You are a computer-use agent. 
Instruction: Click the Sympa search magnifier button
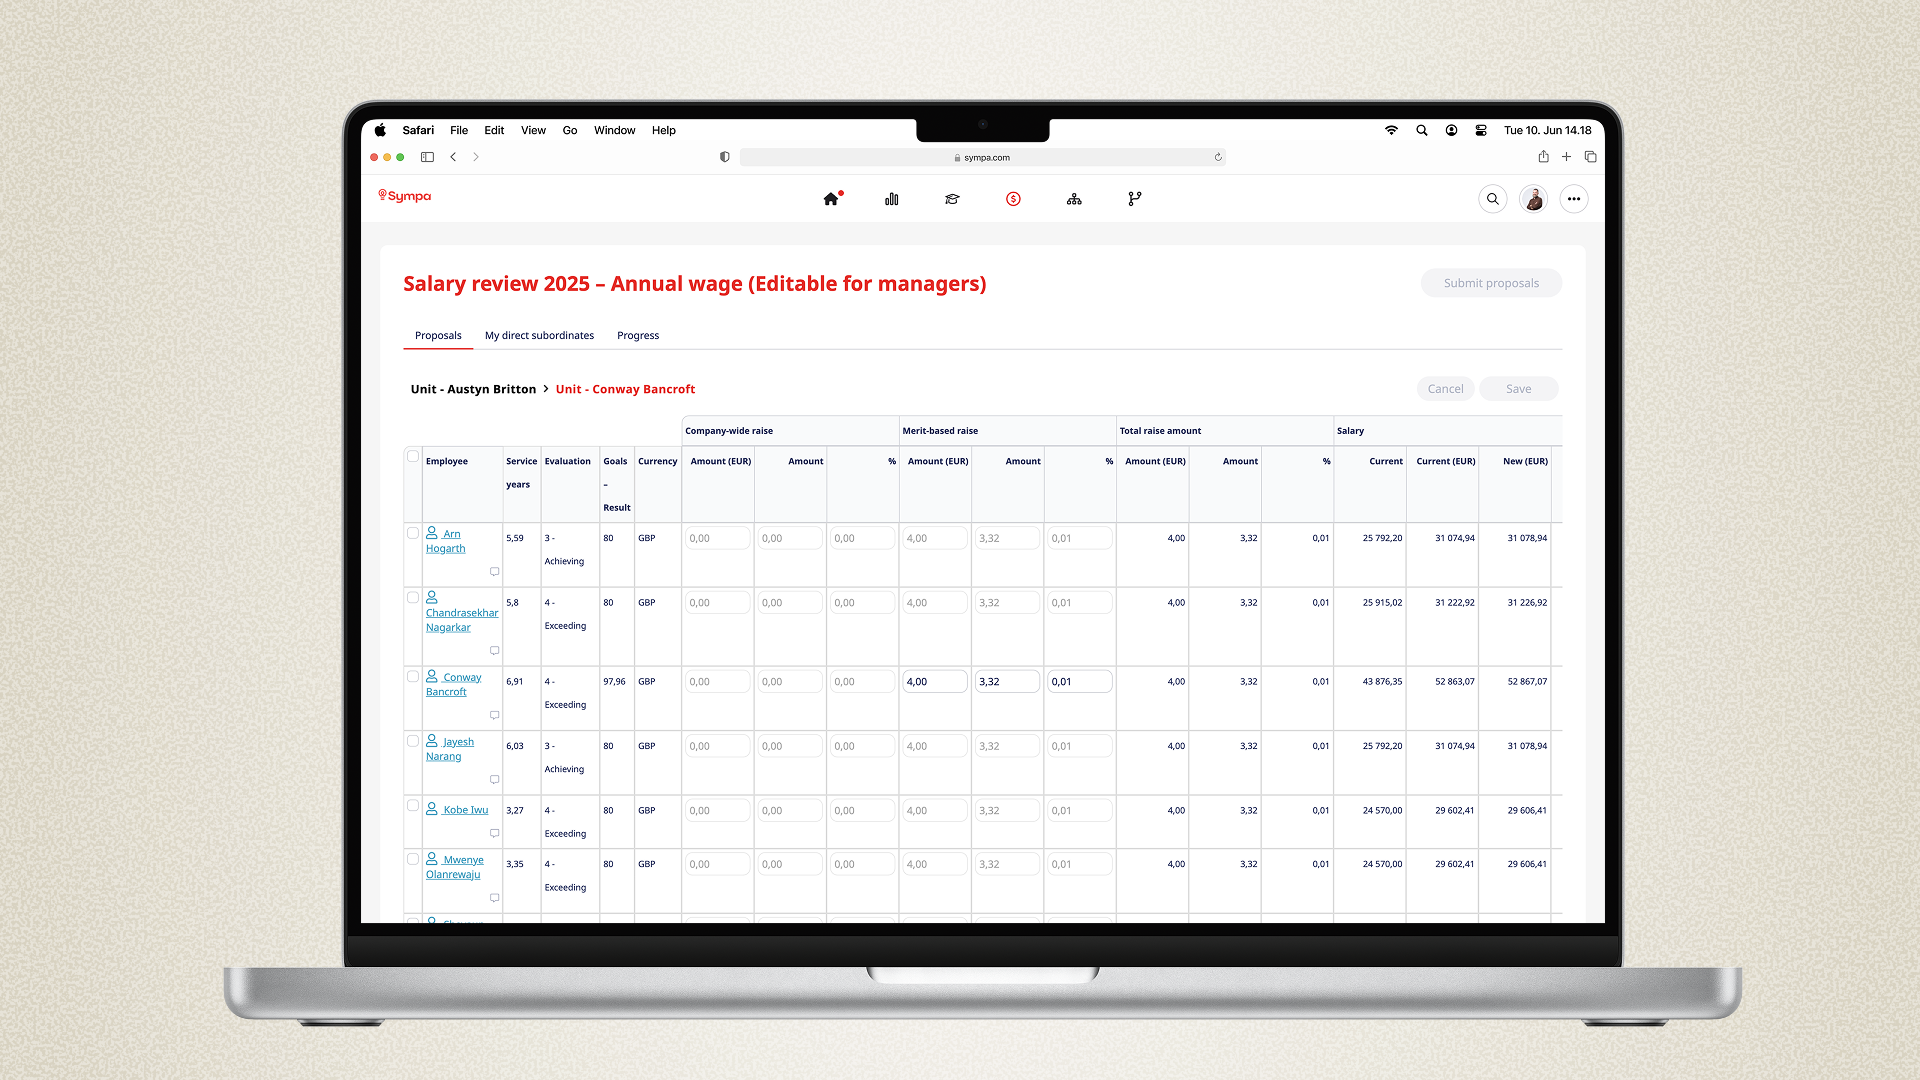tap(1492, 199)
